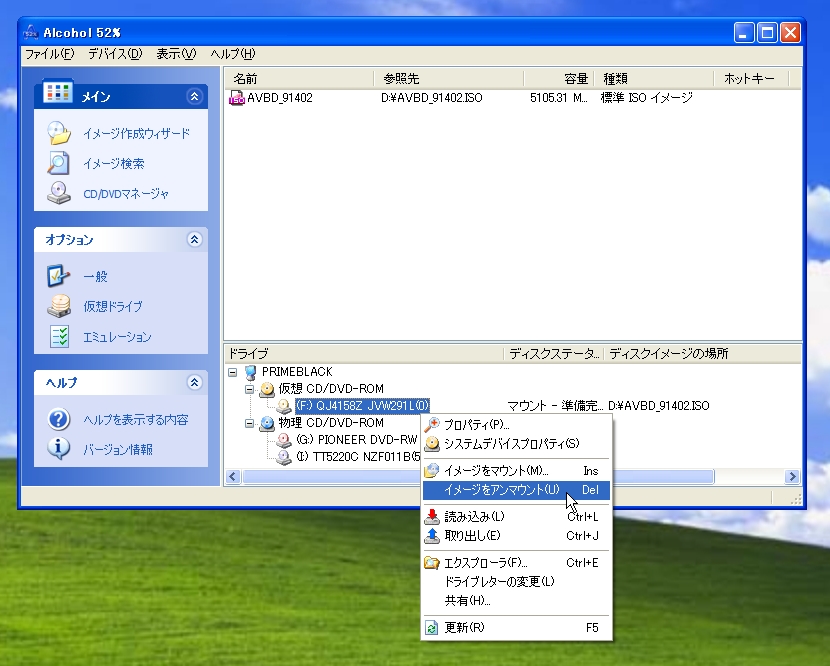Image resolution: width=830 pixels, height=666 pixels.
Task: Open the CD/DVDマネージャ link
Action: point(126,194)
